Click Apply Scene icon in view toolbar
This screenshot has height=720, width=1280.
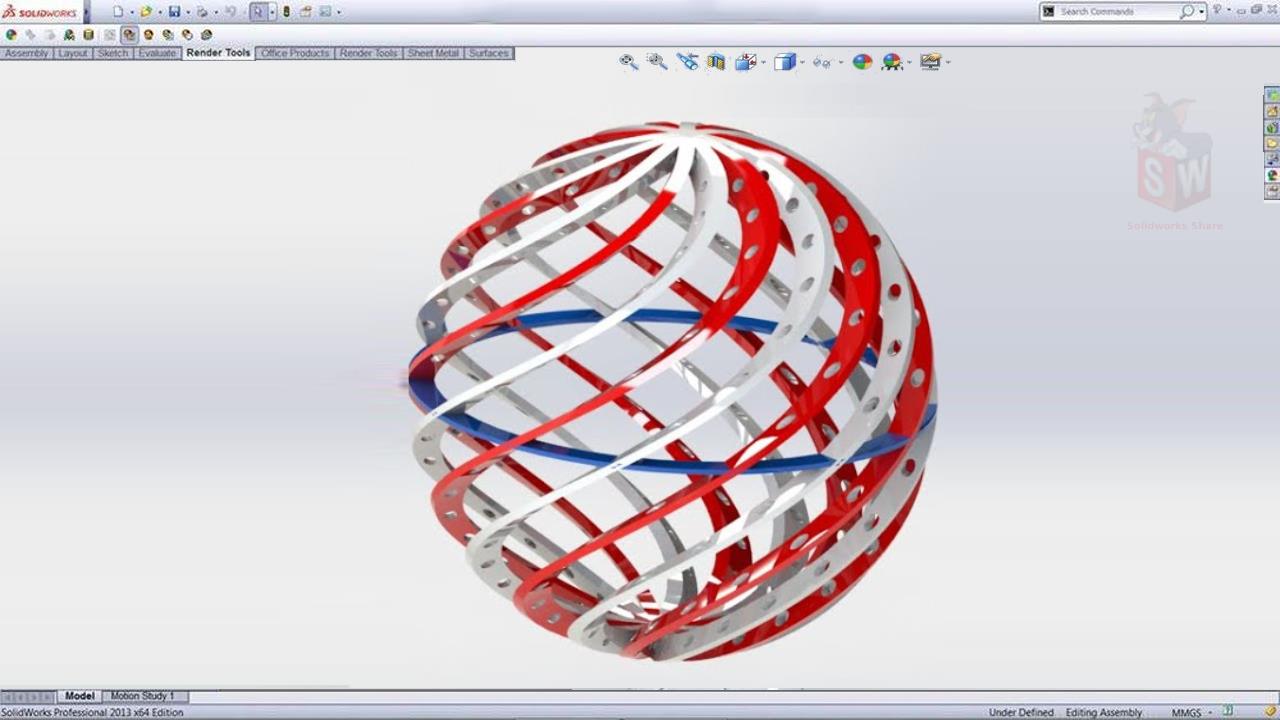pos(892,61)
